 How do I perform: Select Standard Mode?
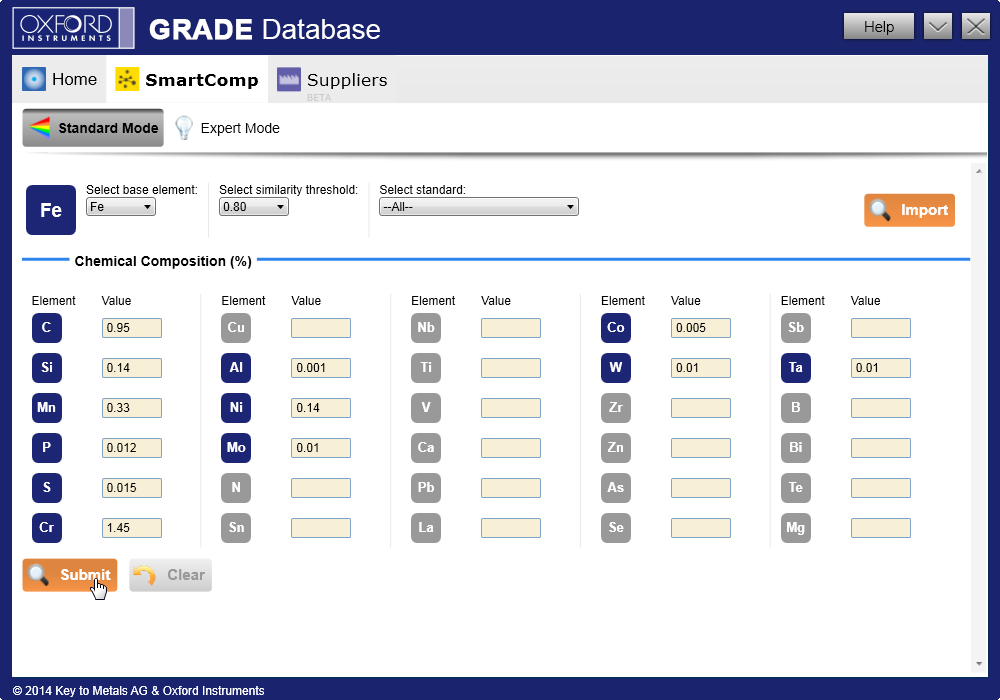[93, 128]
